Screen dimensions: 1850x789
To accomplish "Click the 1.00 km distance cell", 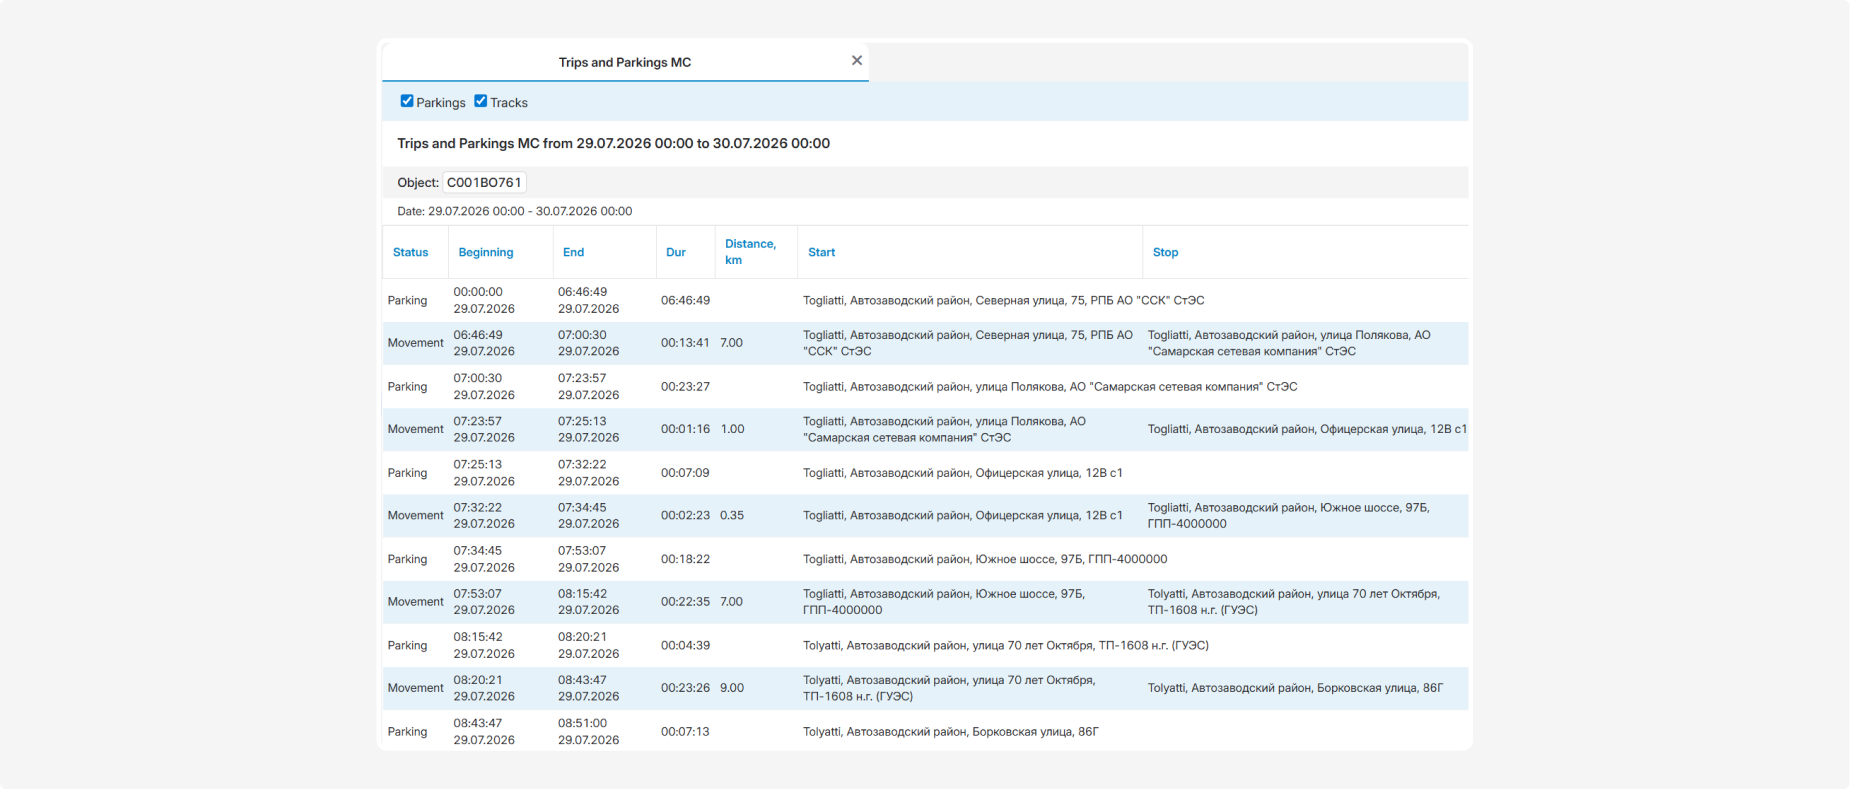I will (732, 429).
